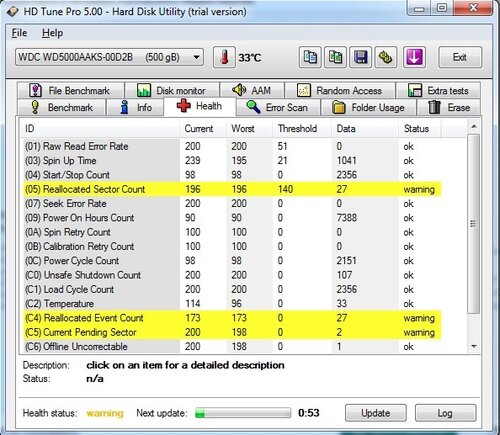
Task: Select the (C2) Temperature row
Action: (232, 304)
